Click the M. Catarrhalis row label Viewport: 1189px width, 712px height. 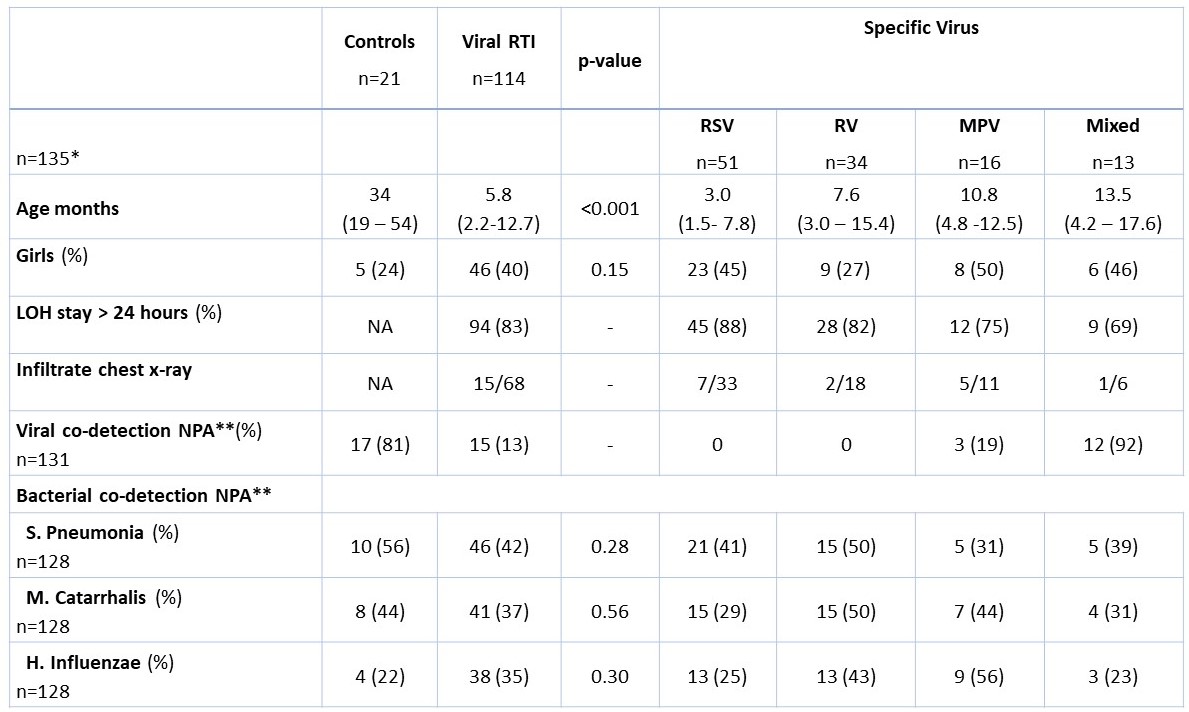[x=104, y=598]
